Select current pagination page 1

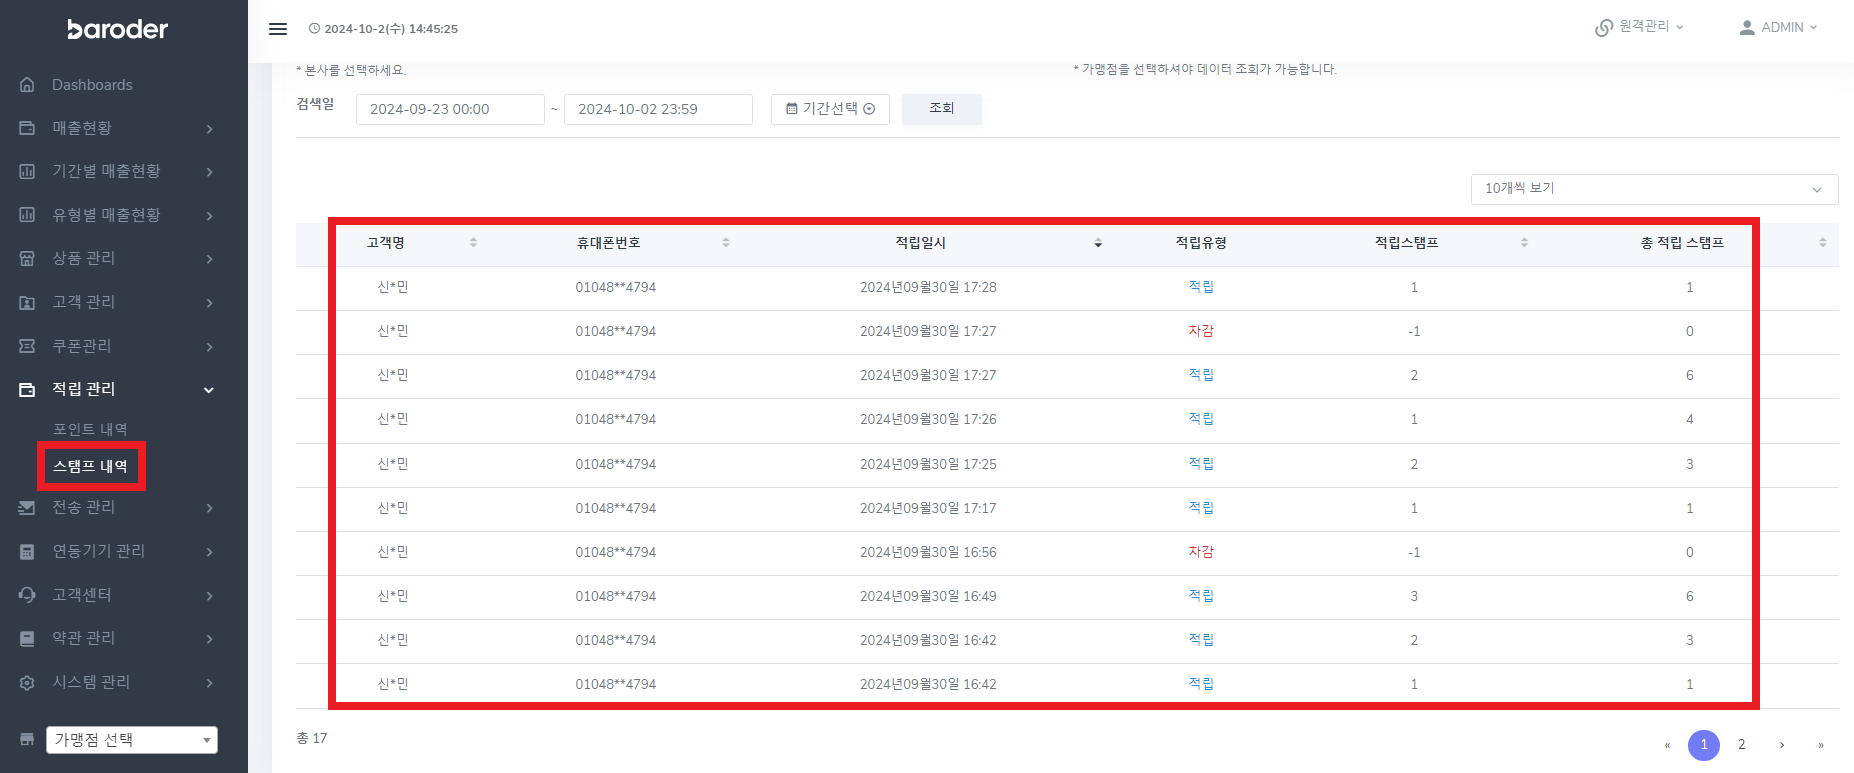[x=1704, y=745]
